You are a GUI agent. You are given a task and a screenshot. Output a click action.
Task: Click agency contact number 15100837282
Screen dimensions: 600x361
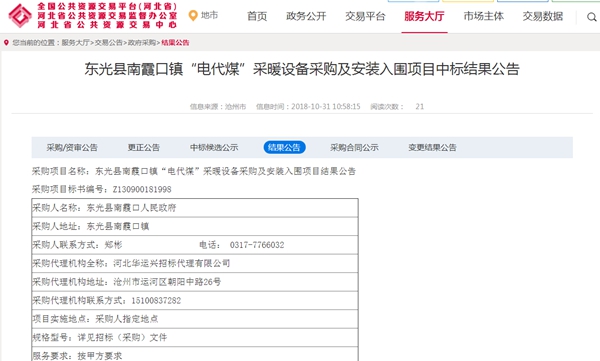tap(156, 301)
